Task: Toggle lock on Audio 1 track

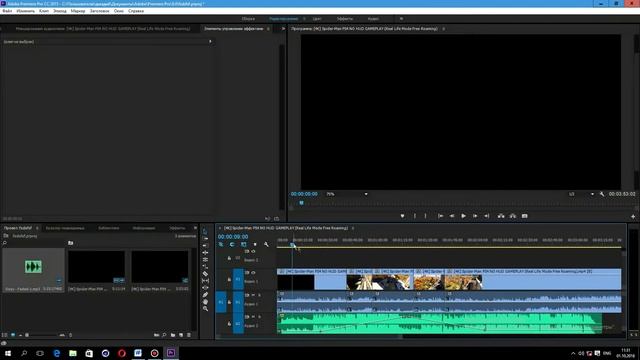Action: pyautogui.click(x=229, y=302)
